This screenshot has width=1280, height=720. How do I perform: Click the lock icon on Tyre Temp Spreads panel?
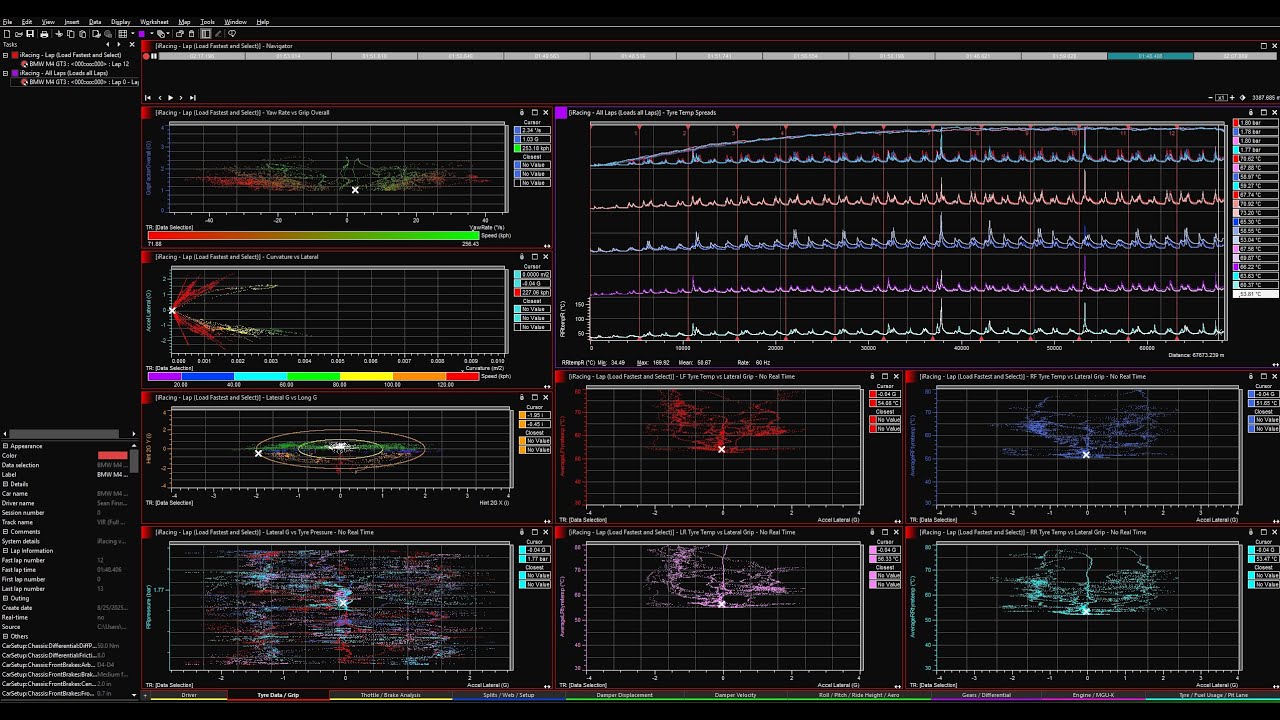pos(1251,113)
